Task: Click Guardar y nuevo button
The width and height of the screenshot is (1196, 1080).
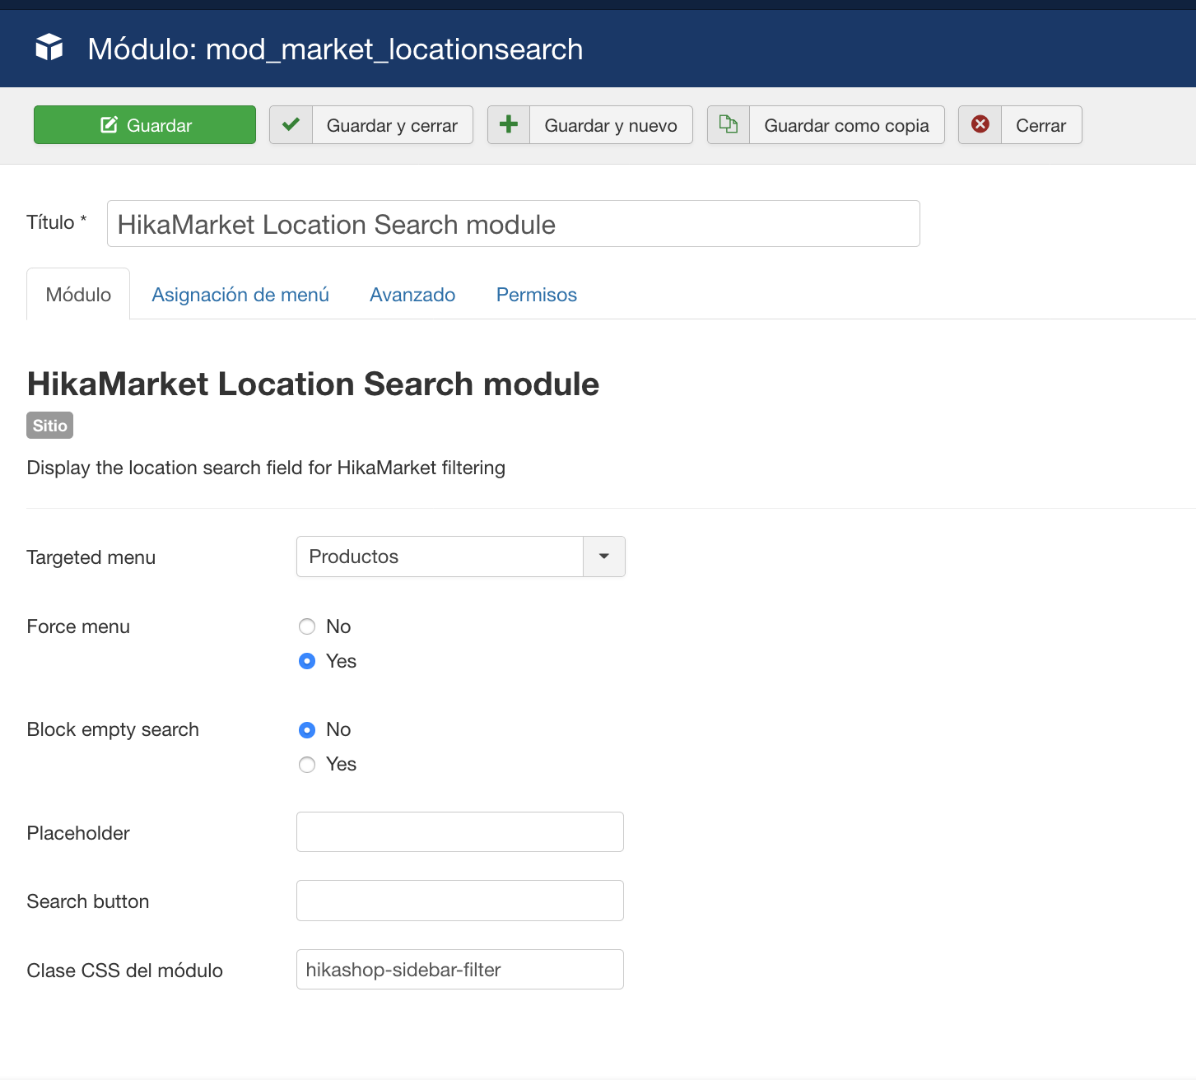Action: [590, 124]
